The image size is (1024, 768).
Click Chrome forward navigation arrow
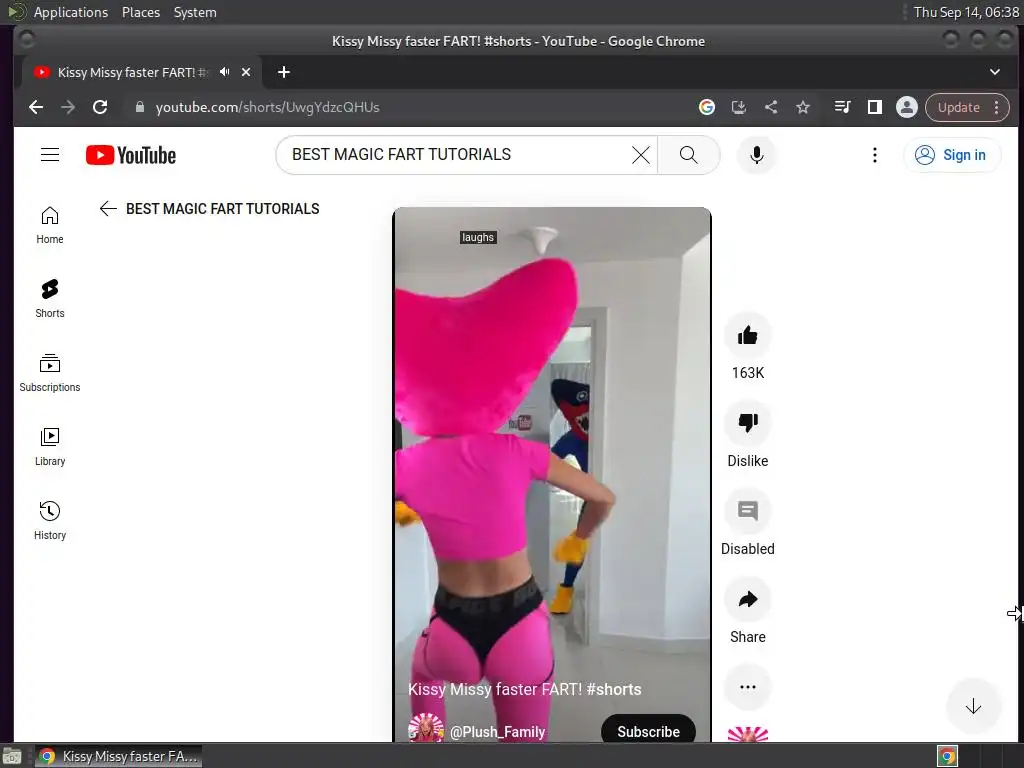(x=68, y=107)
